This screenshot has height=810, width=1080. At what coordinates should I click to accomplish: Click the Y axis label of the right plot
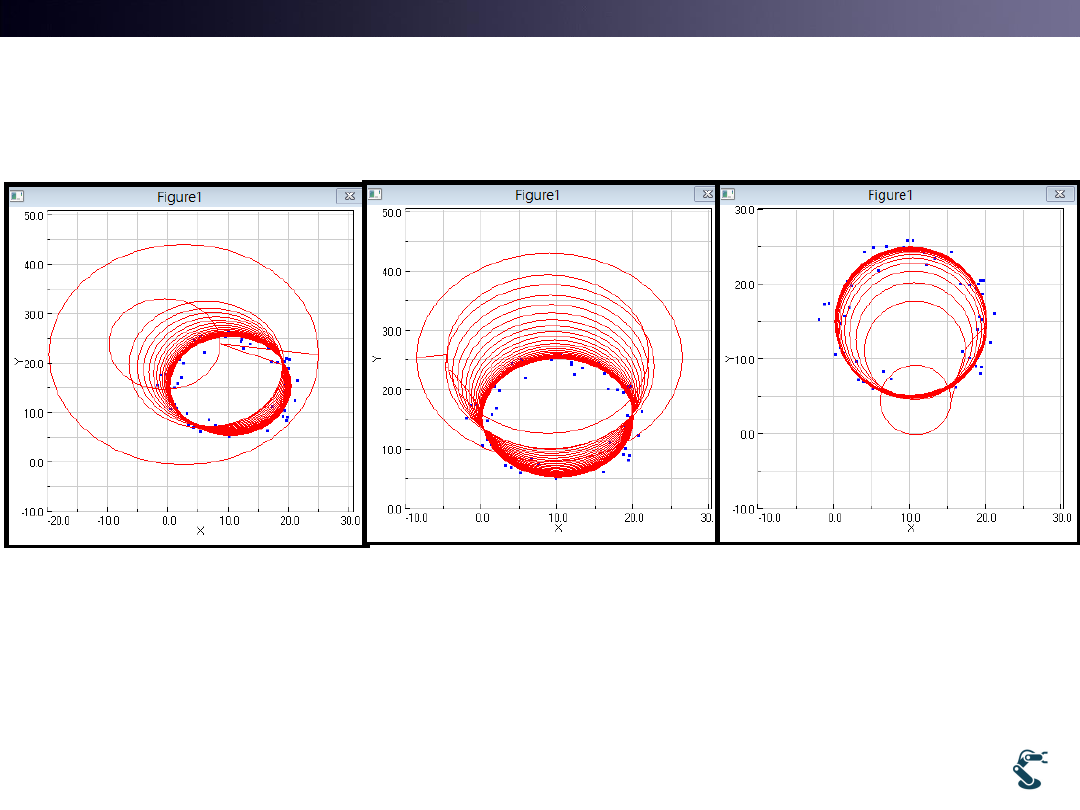(x=729, y=358)
